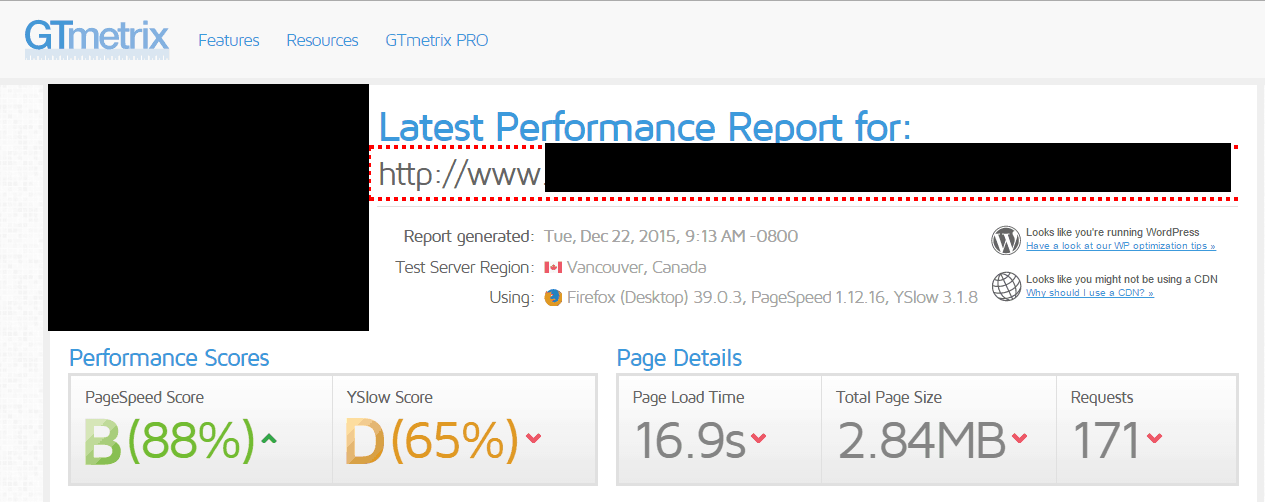Click the Latest Performance Report heading

(645, 127)
